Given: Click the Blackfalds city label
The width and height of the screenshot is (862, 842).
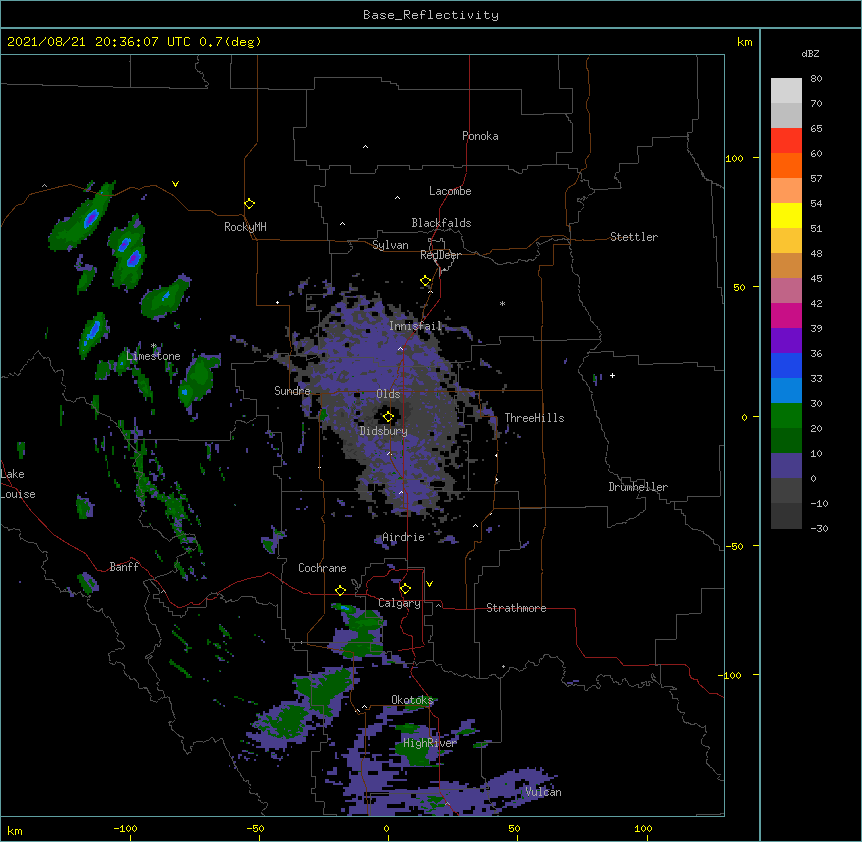Looking at the screenshot, I should point(441,223).
